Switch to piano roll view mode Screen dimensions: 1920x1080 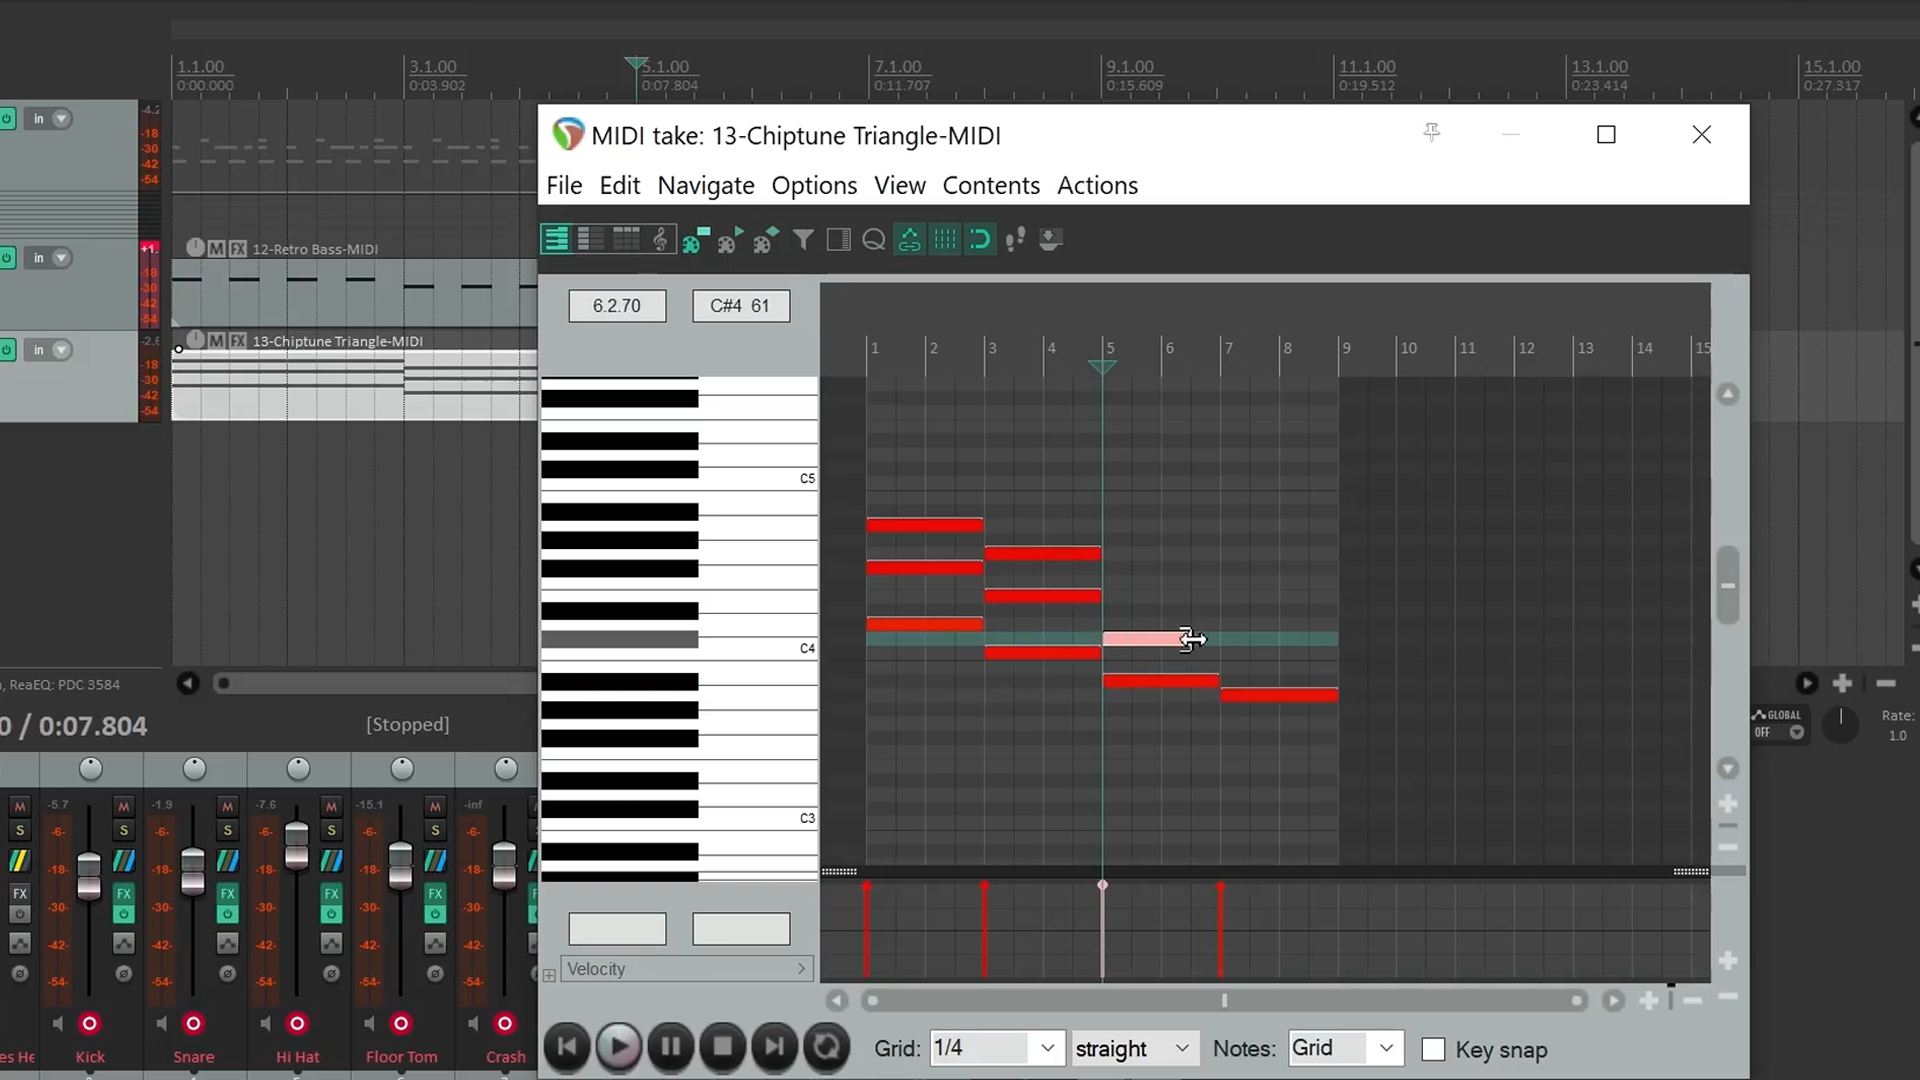(x=556, y=239)
